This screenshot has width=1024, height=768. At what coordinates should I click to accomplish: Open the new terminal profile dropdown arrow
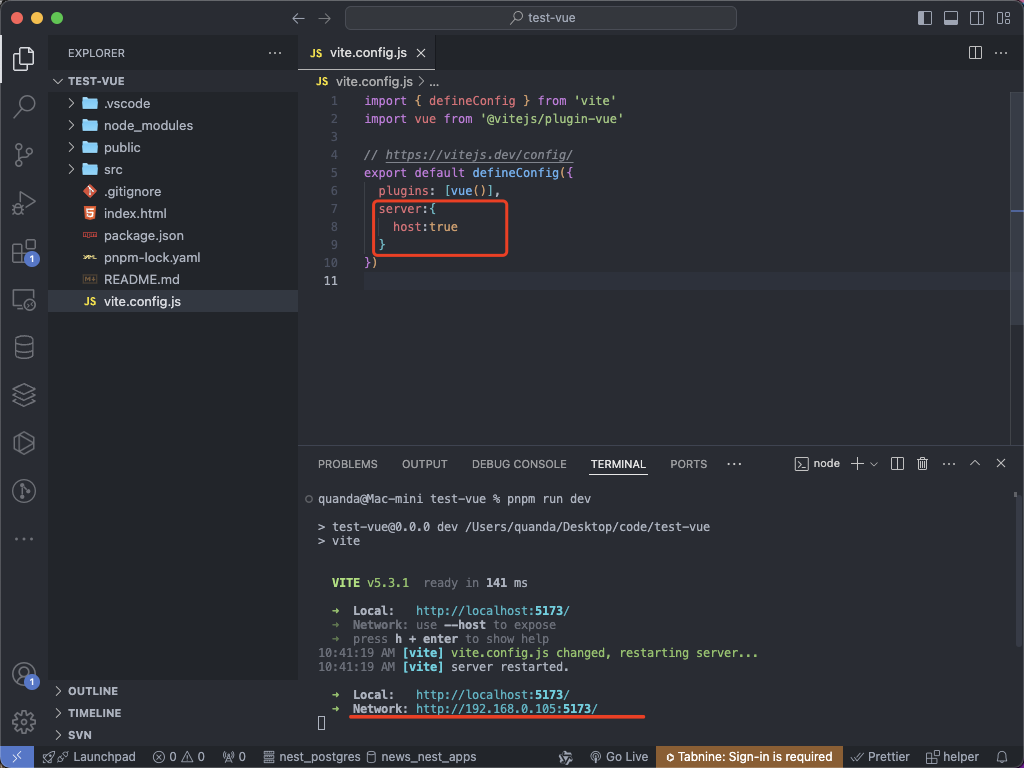click(x=874, y=464)
